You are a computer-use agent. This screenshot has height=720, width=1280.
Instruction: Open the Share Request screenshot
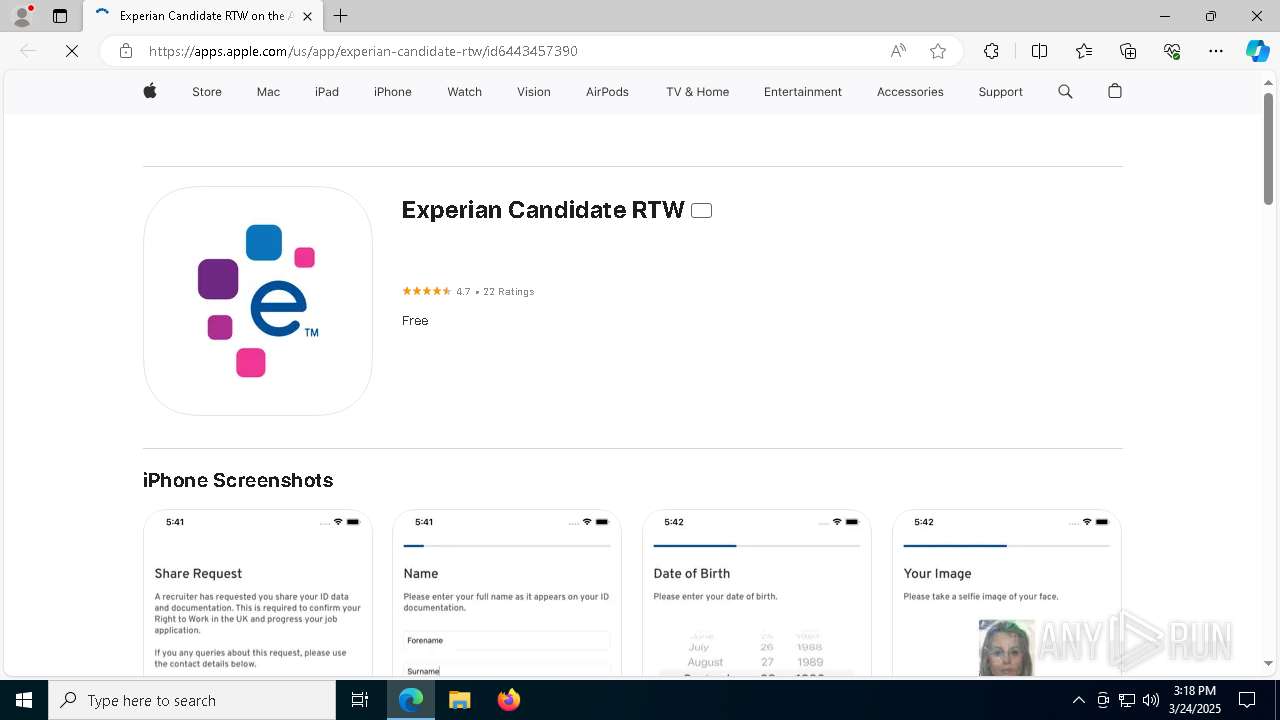coord(258,593)
